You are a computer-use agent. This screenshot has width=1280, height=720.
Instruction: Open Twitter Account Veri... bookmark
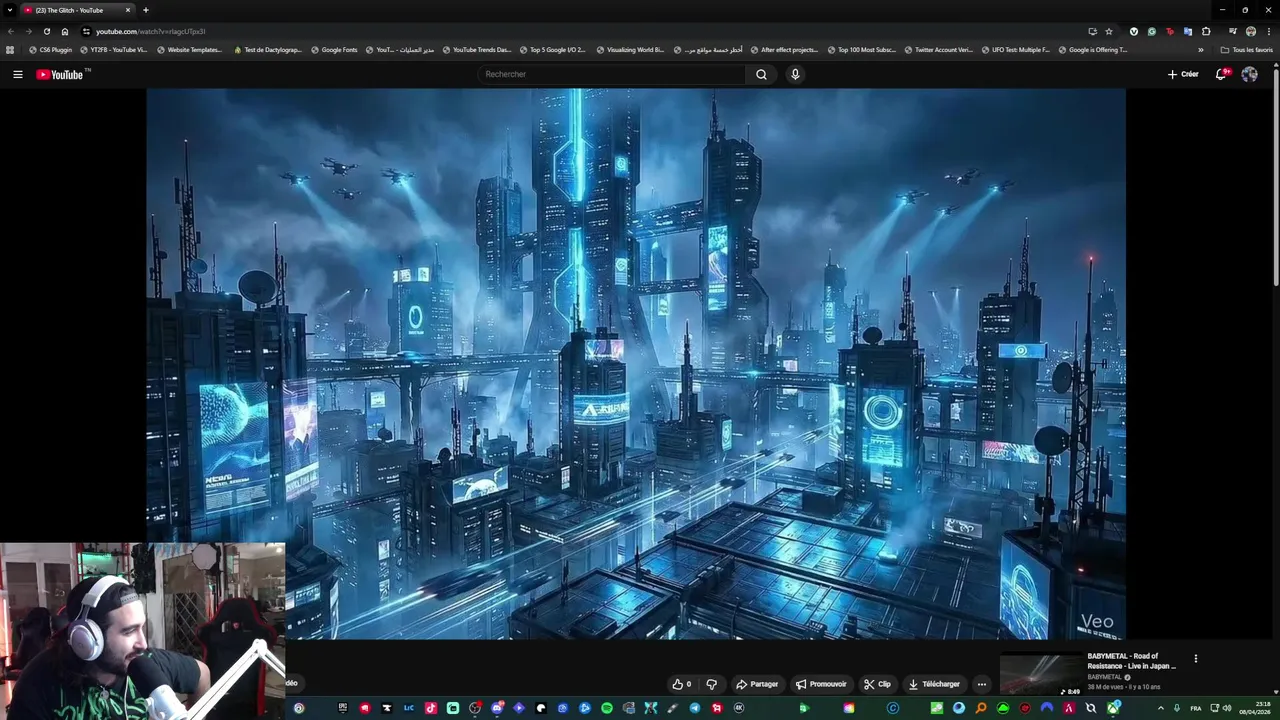pos(938,50)
